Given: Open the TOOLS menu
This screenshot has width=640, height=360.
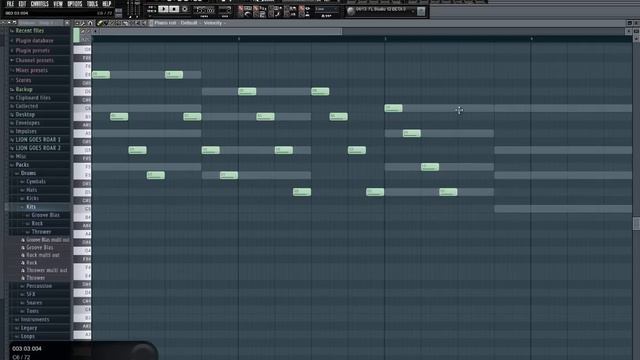Looking at the screenshot, I should 92,4.
